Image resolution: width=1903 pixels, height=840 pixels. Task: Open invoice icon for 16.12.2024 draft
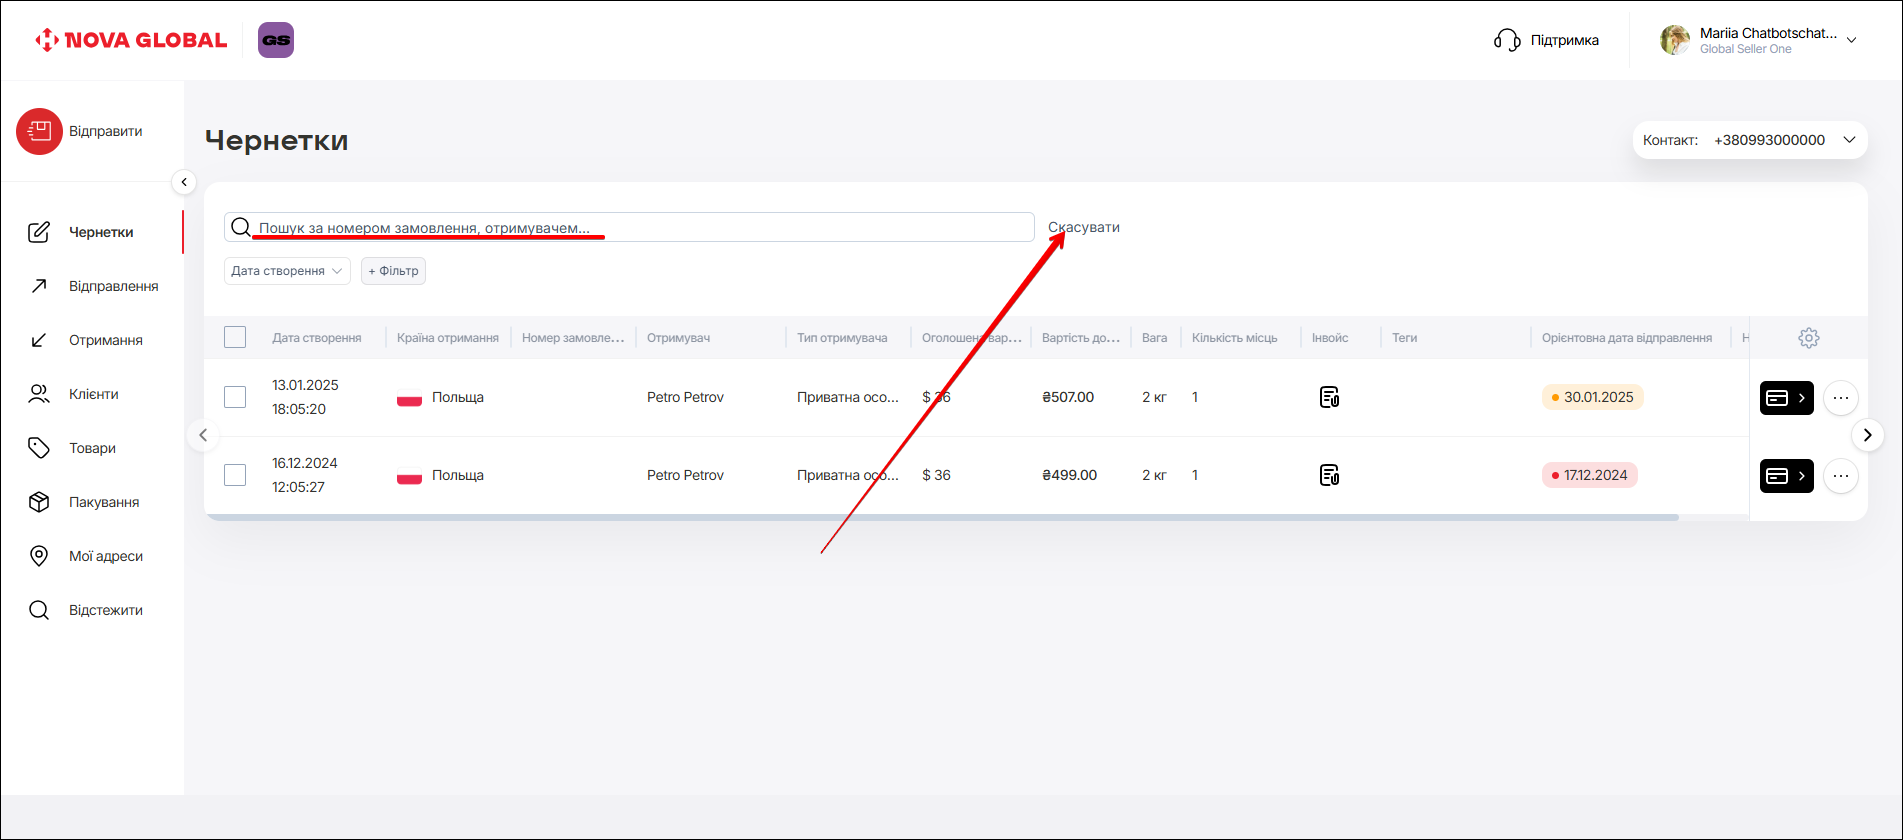(1329, 475)
